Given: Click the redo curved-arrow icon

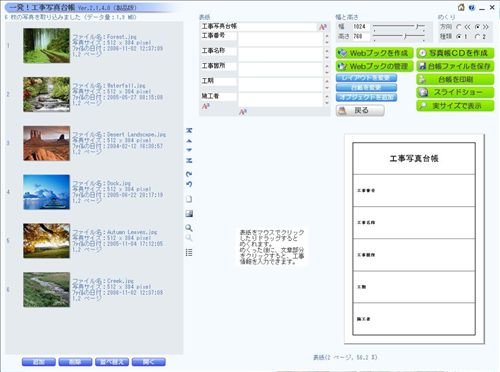Looking at the screenshot, I should tap(189, 174).
